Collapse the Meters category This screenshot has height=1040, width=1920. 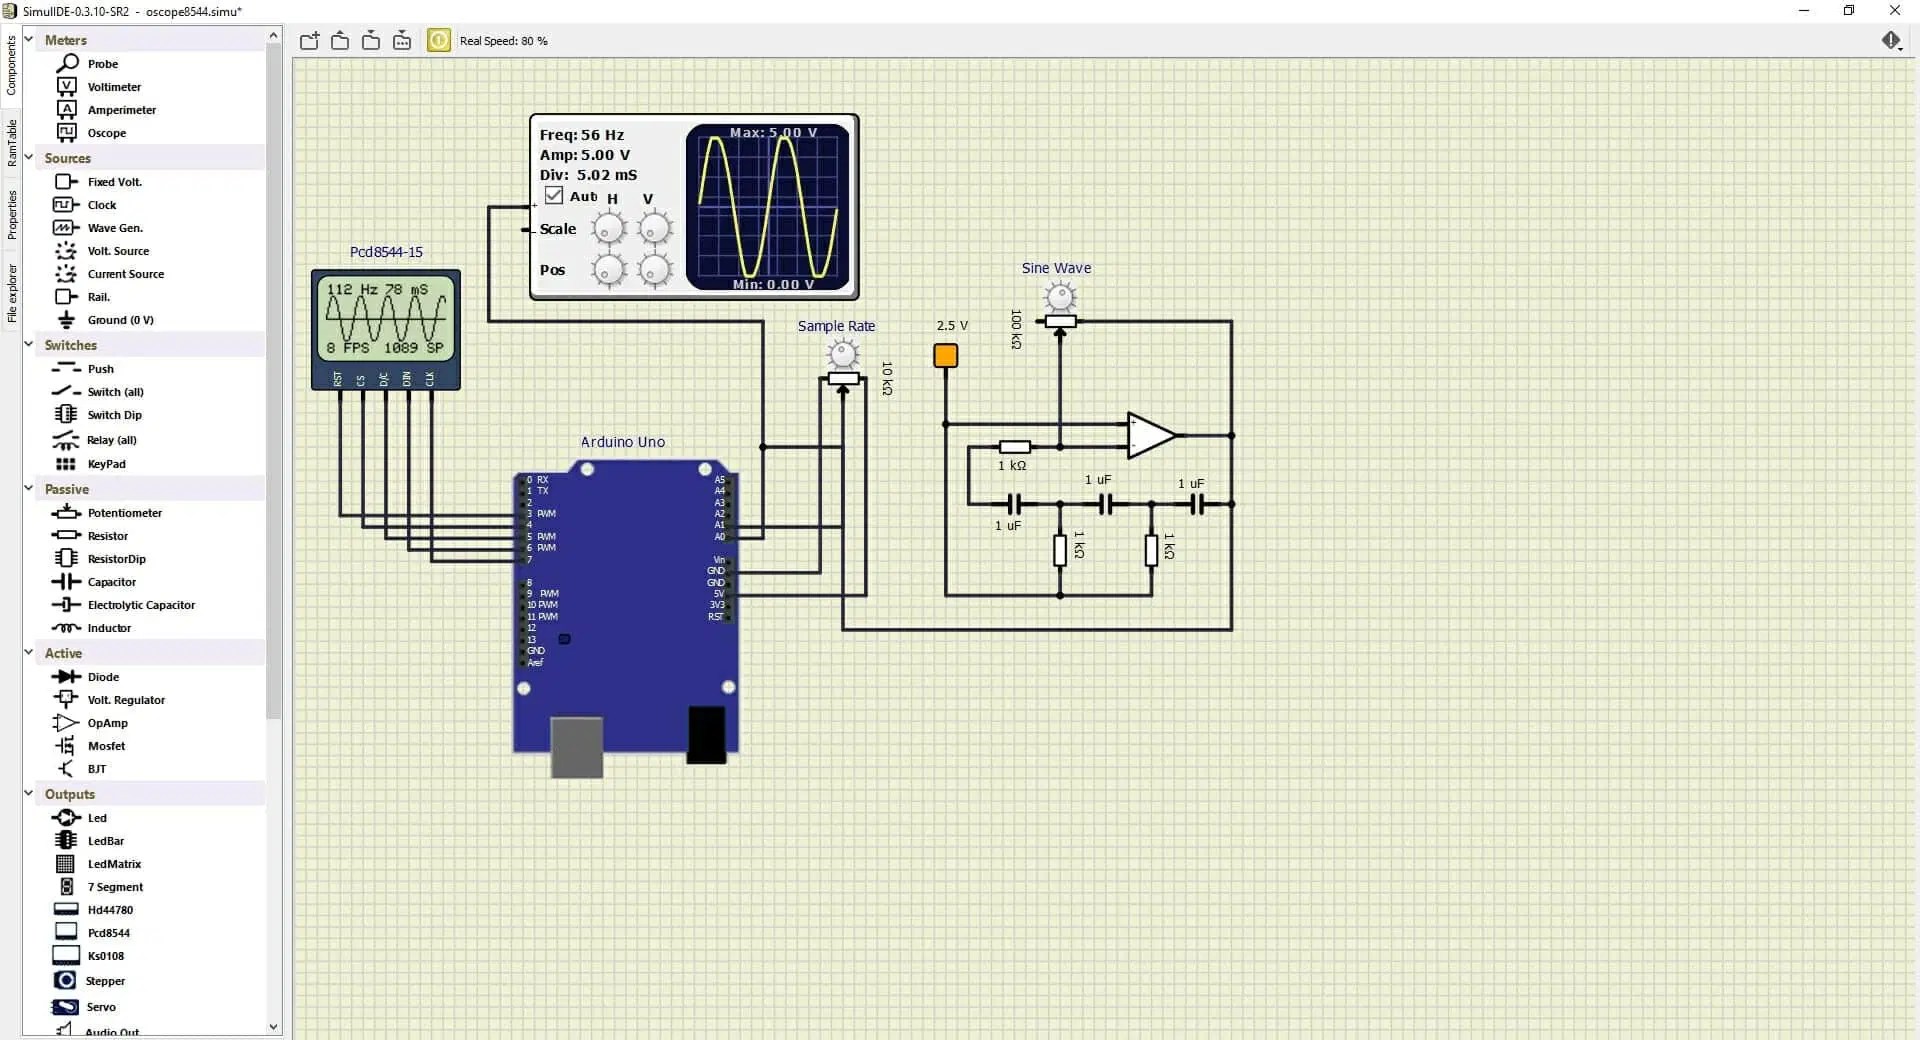click(x=28, y=39)
